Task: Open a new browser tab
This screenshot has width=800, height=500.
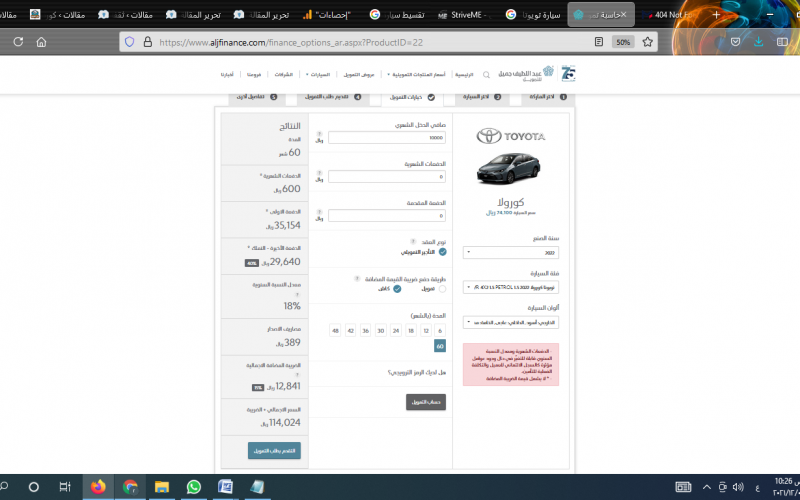Action: [716, 15]
